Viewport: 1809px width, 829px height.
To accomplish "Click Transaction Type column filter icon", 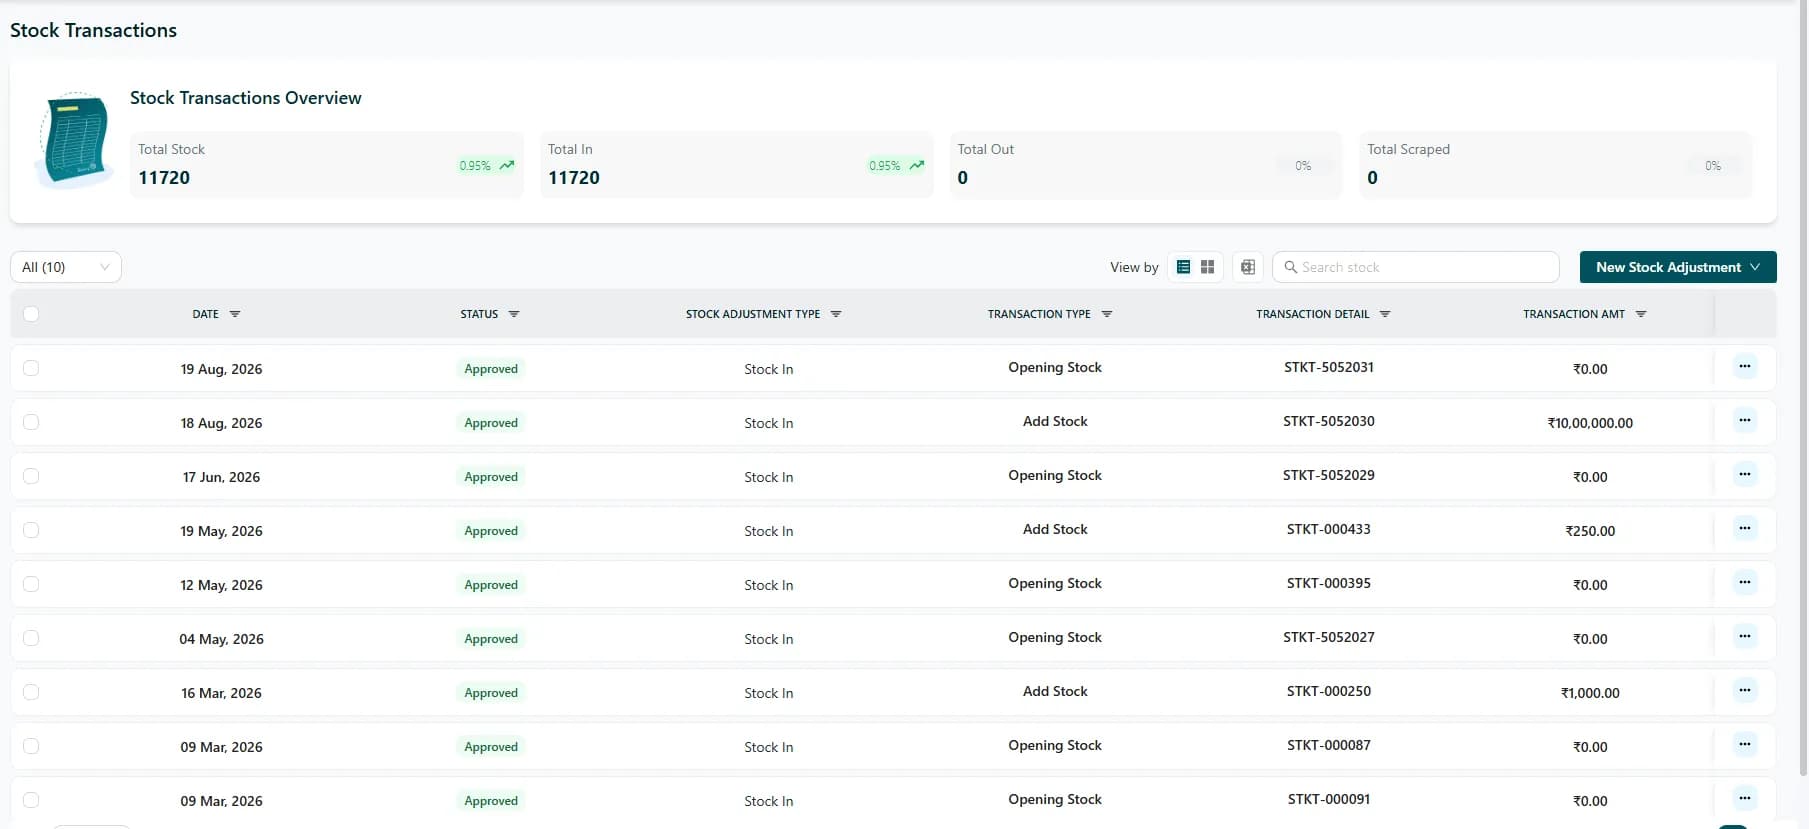I will pos(1107,314).
